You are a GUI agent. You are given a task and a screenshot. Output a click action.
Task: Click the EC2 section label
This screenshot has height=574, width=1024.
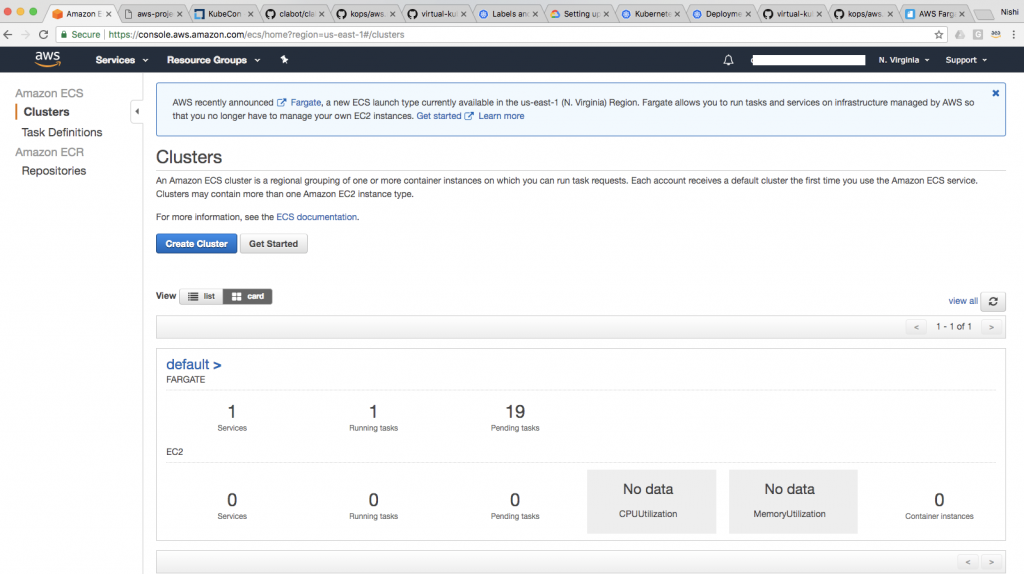tap(174, 452)
